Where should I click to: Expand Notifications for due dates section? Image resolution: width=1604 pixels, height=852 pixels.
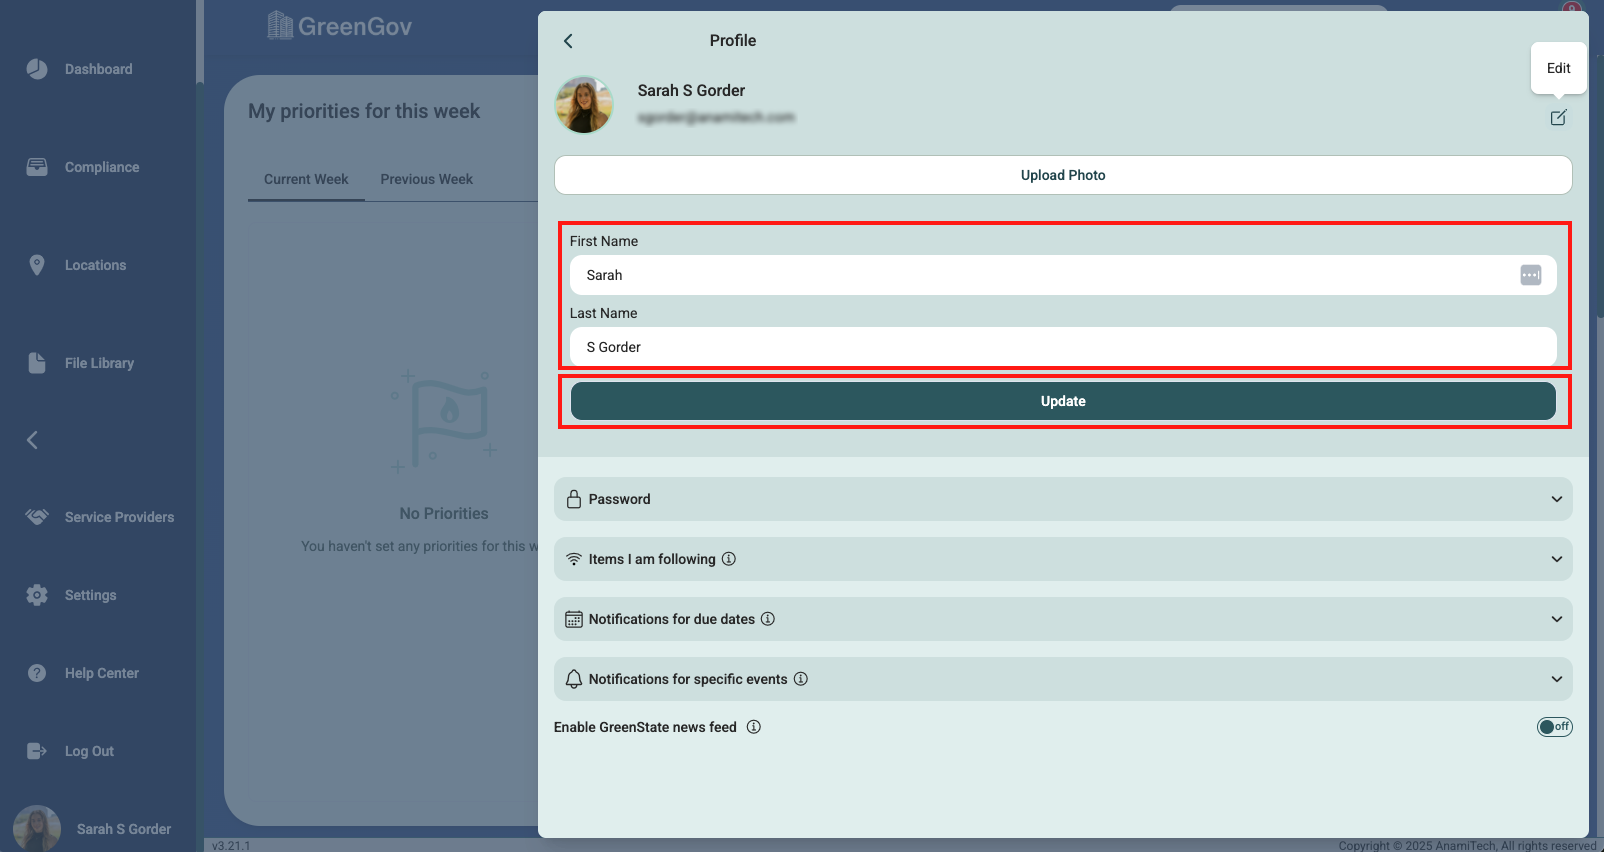click(x=1062, y=619)
